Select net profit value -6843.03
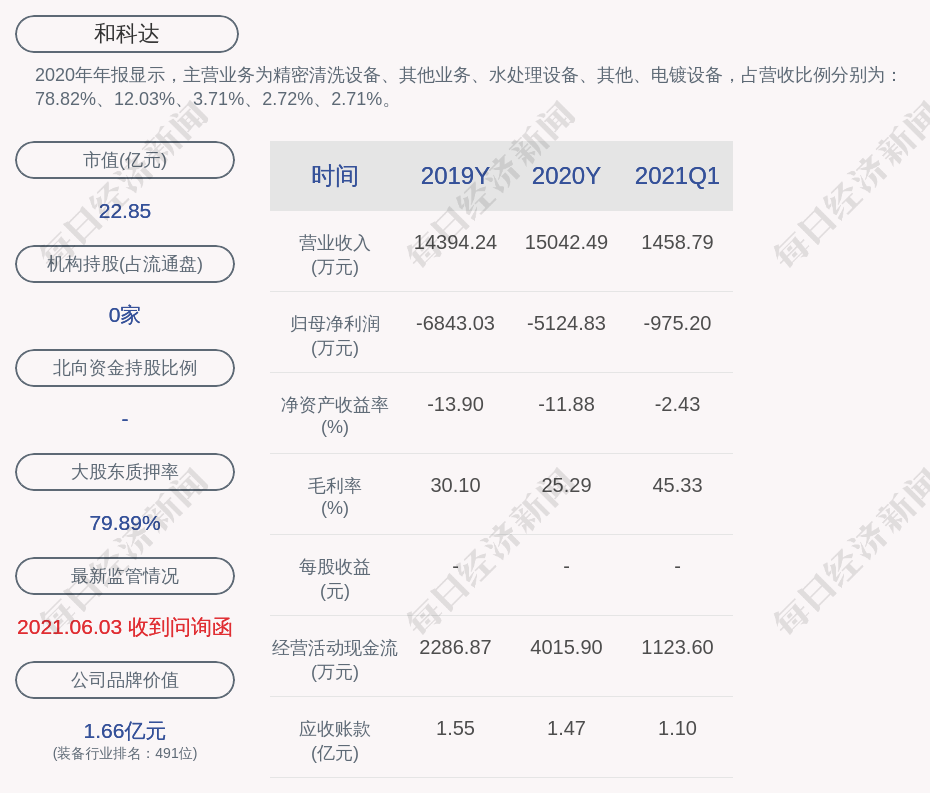930x793 pixels. pyautogui.click(x=455, y=323)
